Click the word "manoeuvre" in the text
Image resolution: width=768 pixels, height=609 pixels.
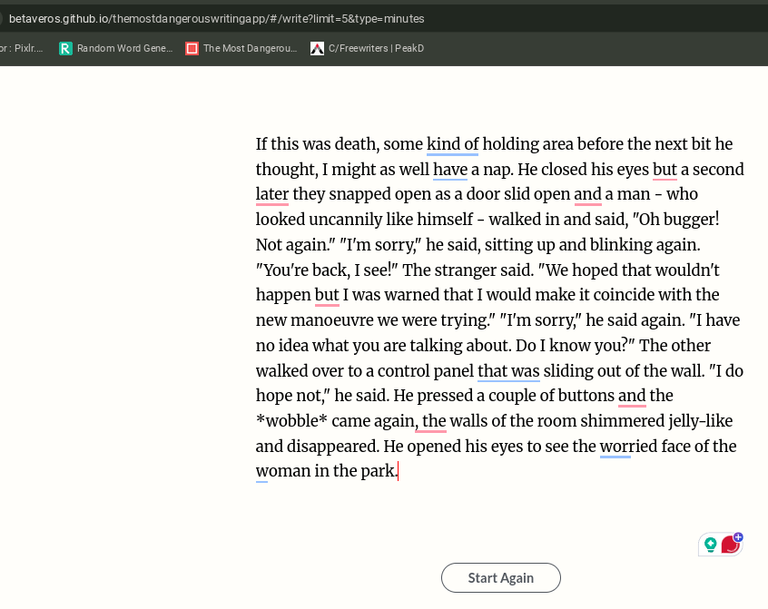point(332,320)
